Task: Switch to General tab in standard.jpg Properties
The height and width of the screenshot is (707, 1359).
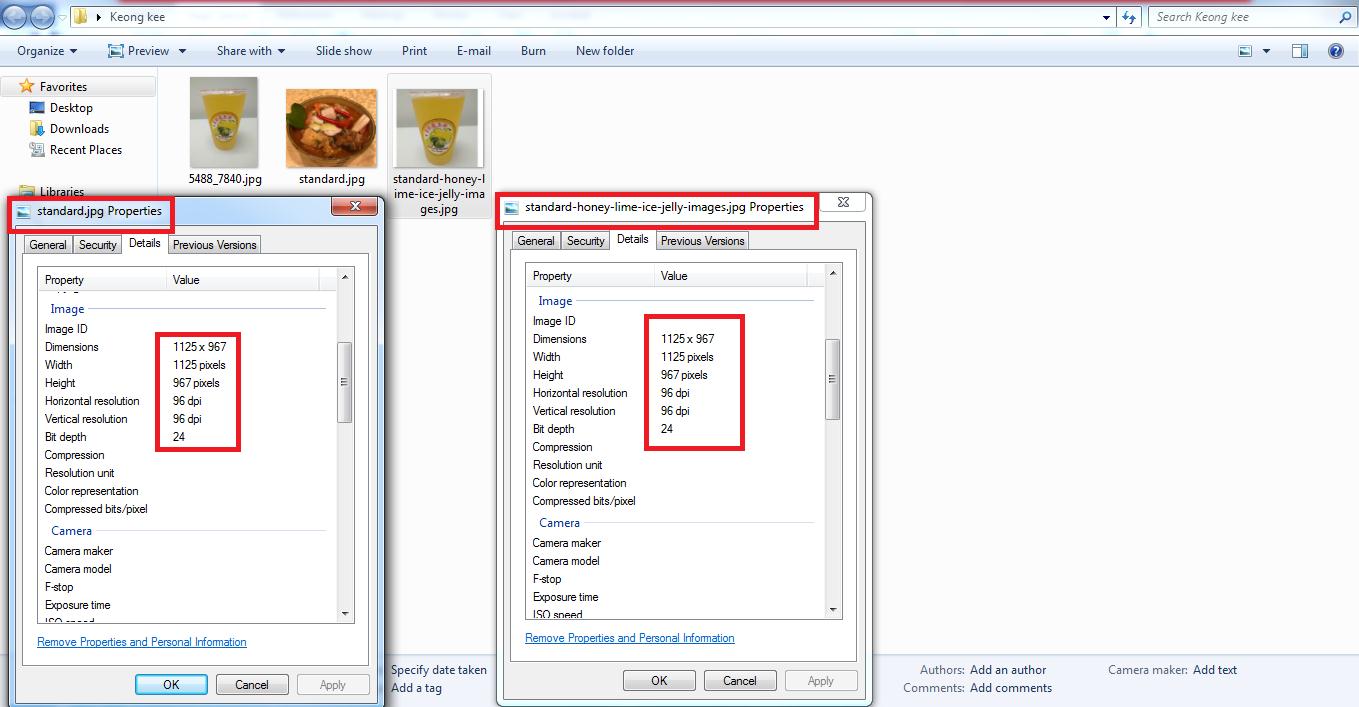Action: (x=48, y=245)
